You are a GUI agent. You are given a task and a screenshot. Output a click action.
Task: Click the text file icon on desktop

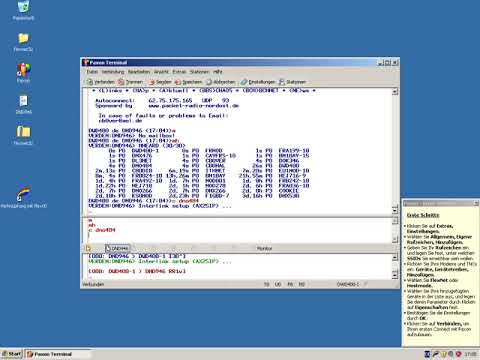coord(23,104)
